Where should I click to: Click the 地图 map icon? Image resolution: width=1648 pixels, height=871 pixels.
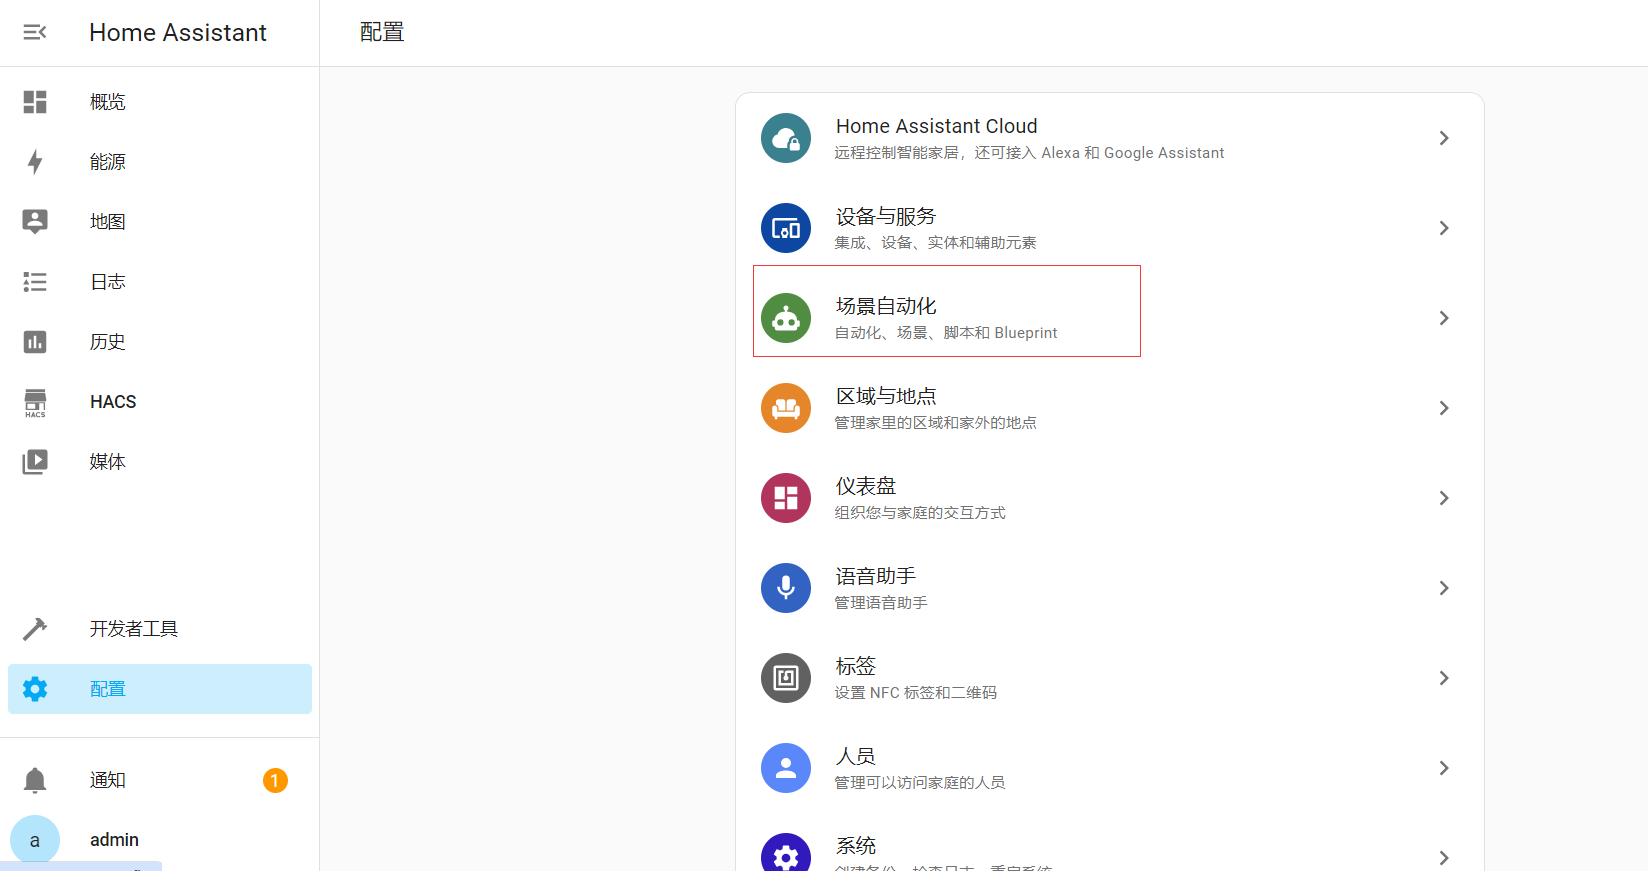coord(35,222)
